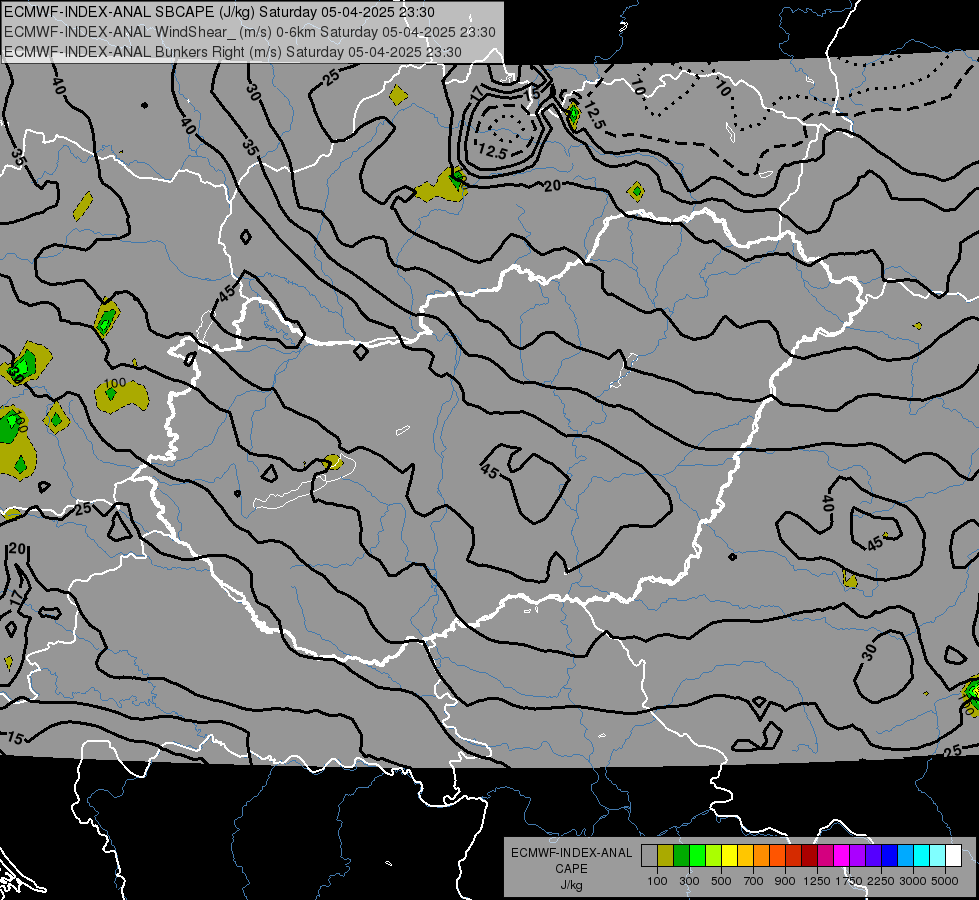Image resolution: width=979 pixels, height=900 pixels.
Task: Click the legend scale value 500
Action: tap(721, 881)
